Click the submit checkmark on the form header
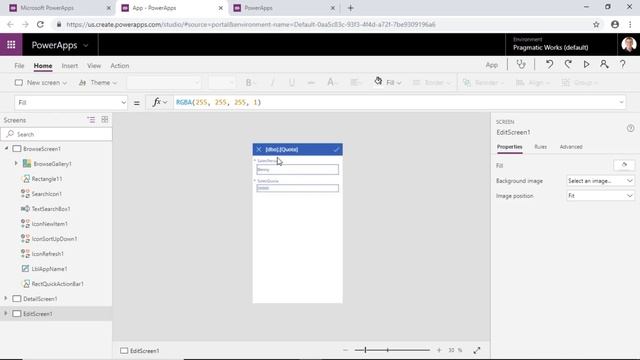 pos(336,149)
